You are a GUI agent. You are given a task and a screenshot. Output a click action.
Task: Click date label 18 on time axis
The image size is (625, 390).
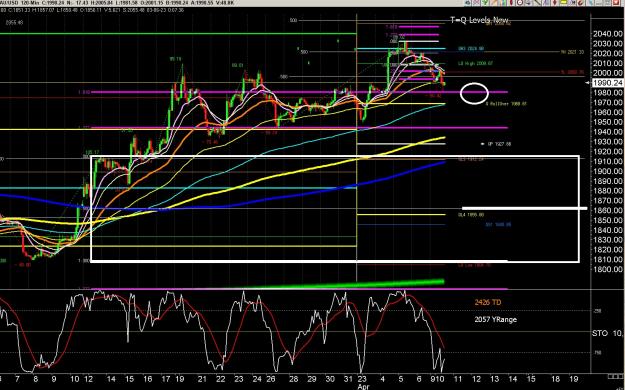click(555, 379)
